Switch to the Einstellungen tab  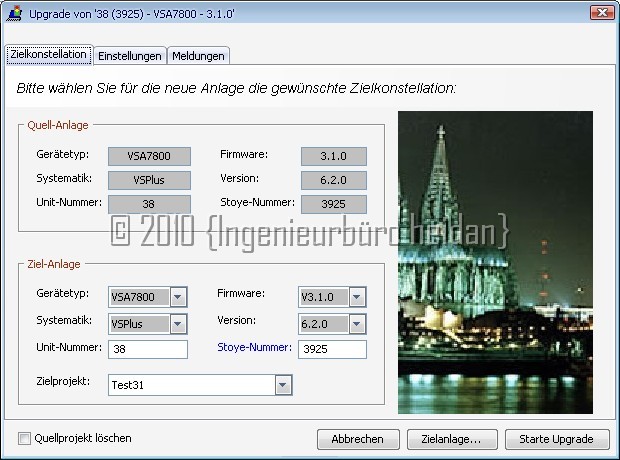coord(130,55)
